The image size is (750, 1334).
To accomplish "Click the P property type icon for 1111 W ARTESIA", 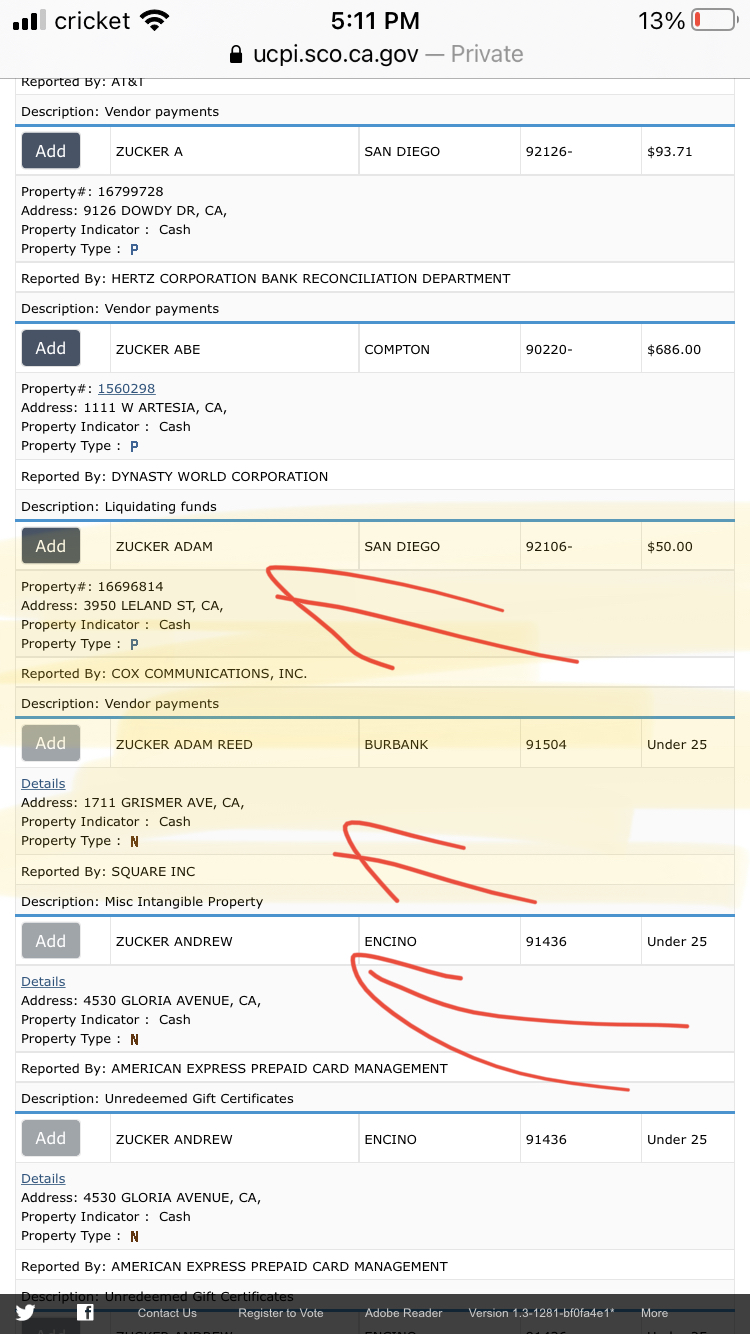I will (x=134, y=446).
